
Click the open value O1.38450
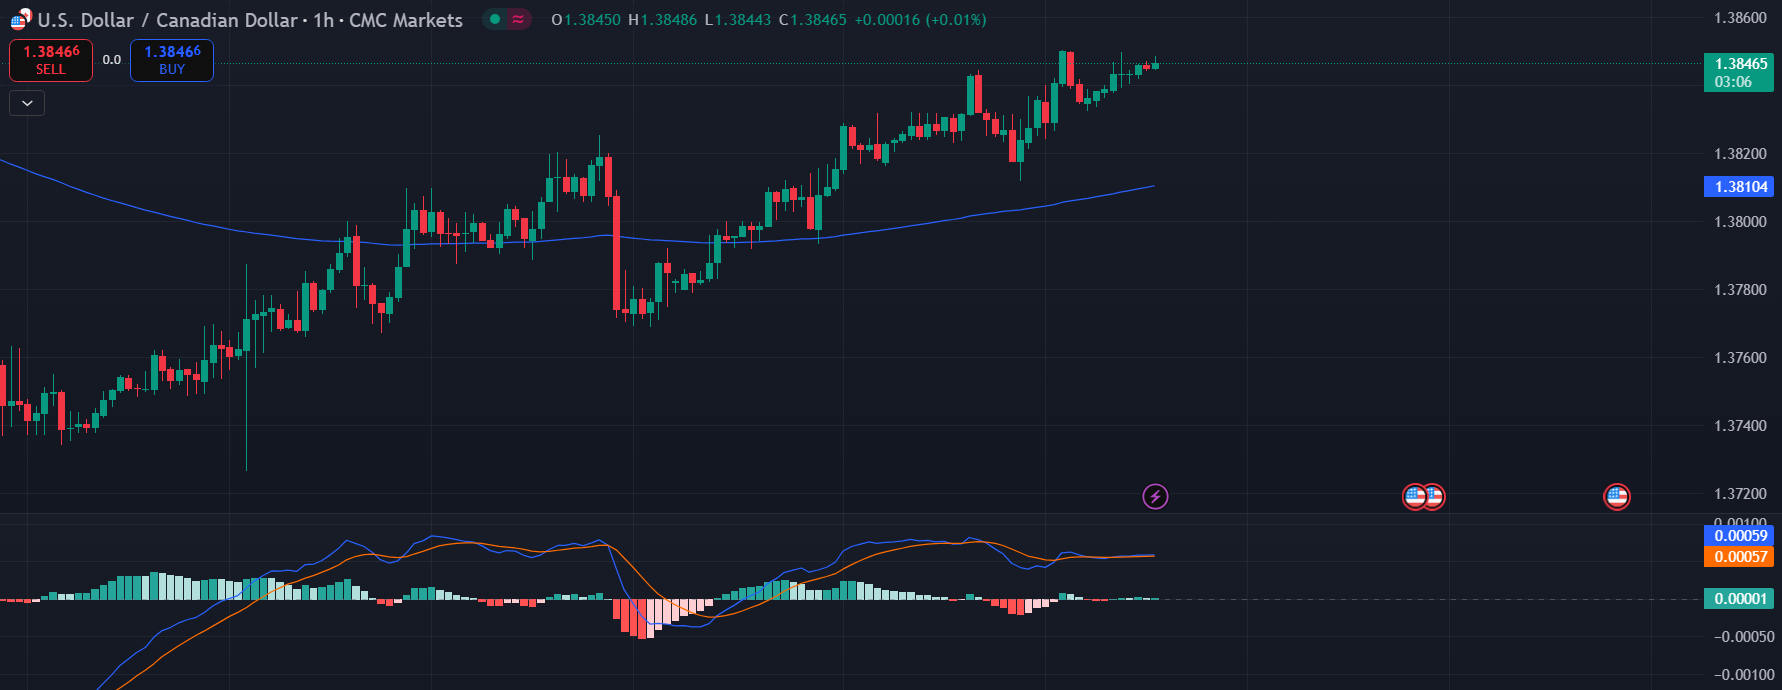point(586,20)
